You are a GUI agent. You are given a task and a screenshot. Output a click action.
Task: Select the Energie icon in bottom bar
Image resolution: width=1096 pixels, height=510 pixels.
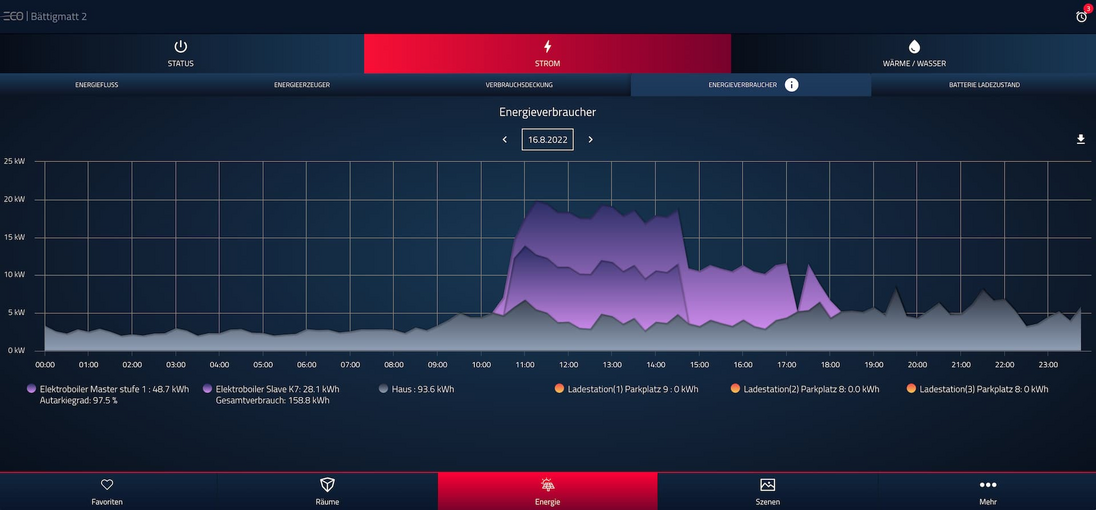click(547, 485)
